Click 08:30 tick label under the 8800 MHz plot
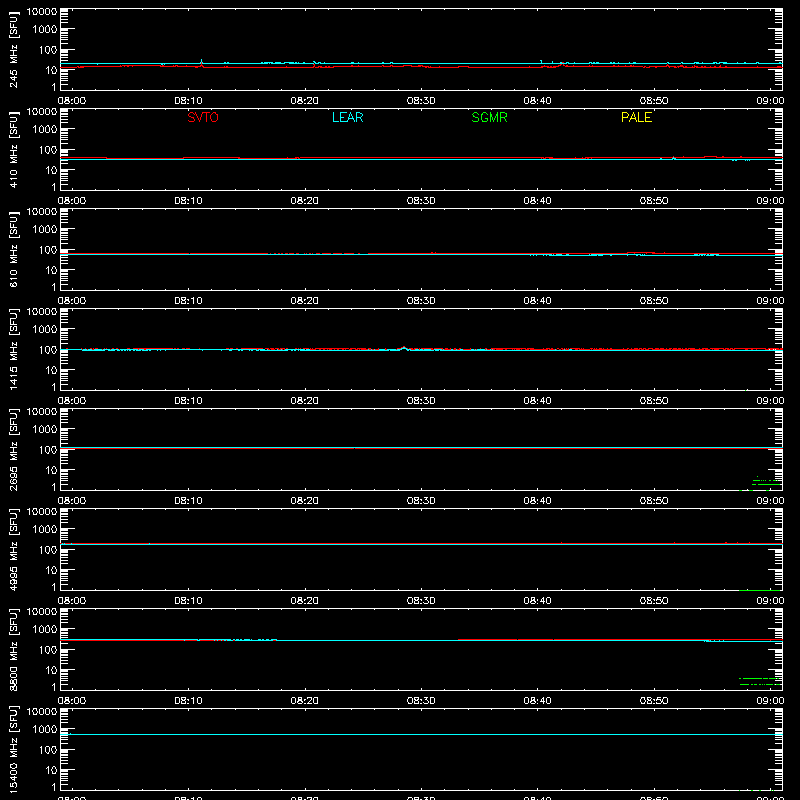 tap(421, 701)
